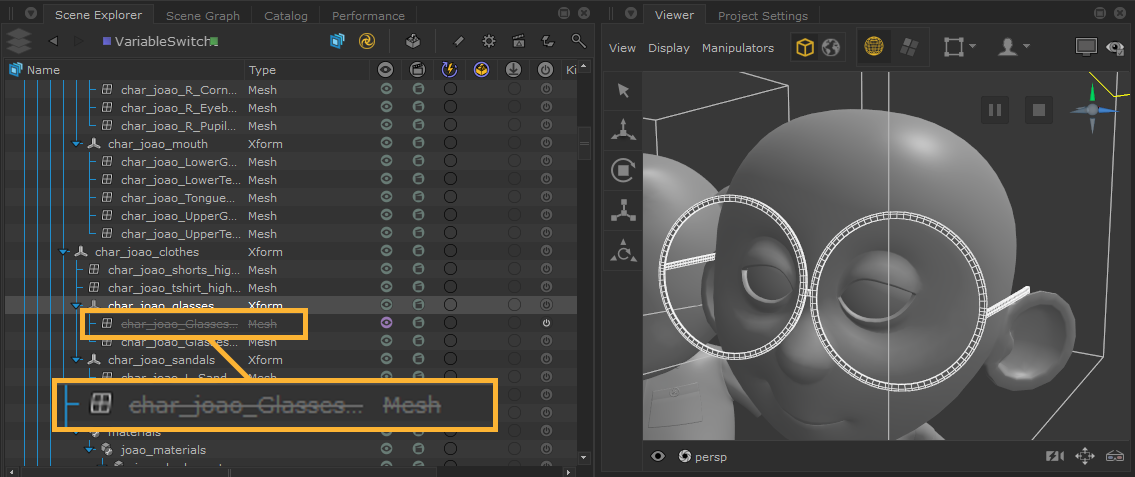Collapse the char_joao_mouth tree node
The width and height of the screenshot is (1135, 477).
click(x=76, y=144)
